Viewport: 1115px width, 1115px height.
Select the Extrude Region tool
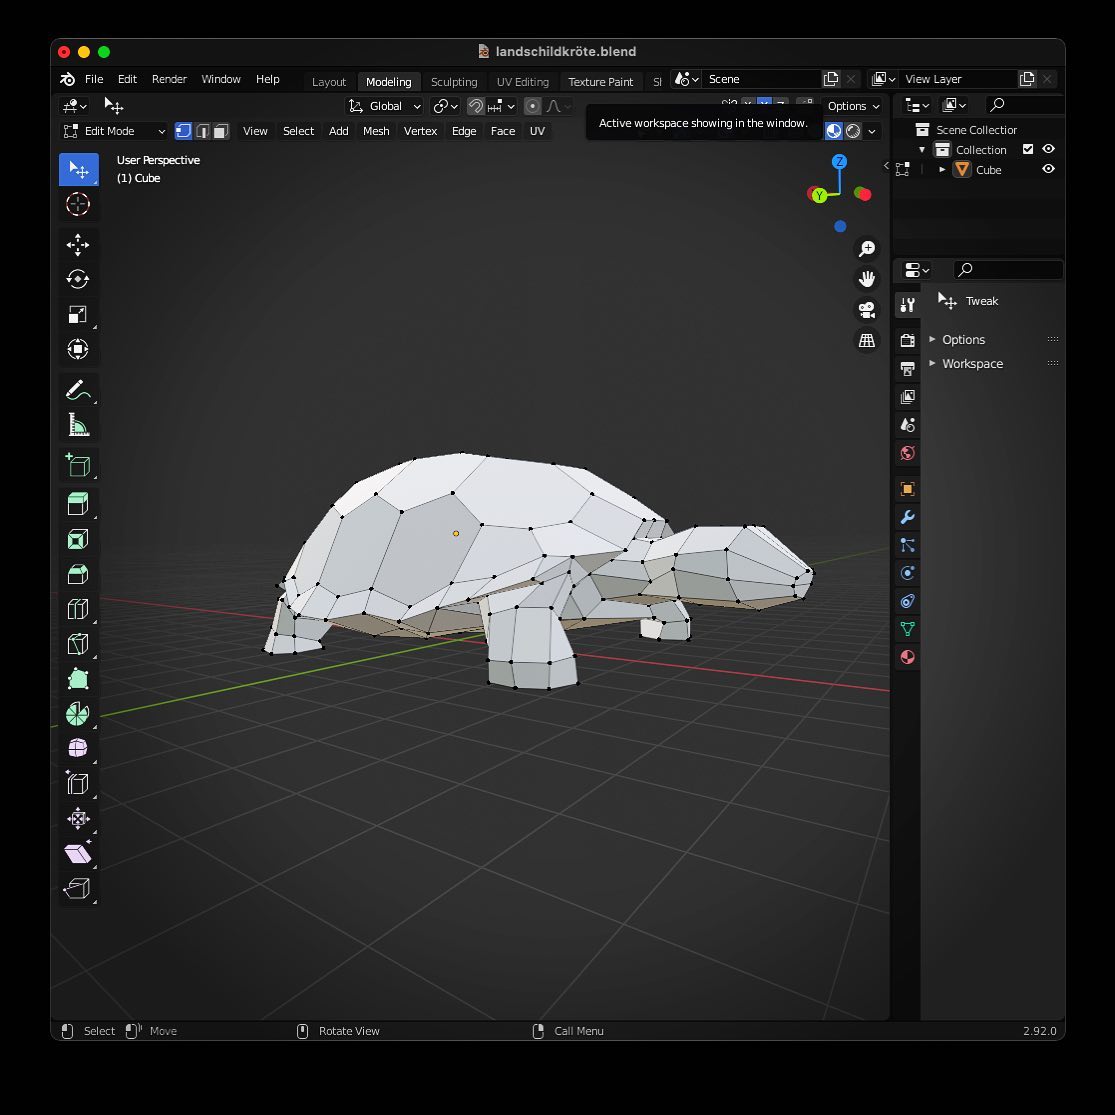coord(78,503)
